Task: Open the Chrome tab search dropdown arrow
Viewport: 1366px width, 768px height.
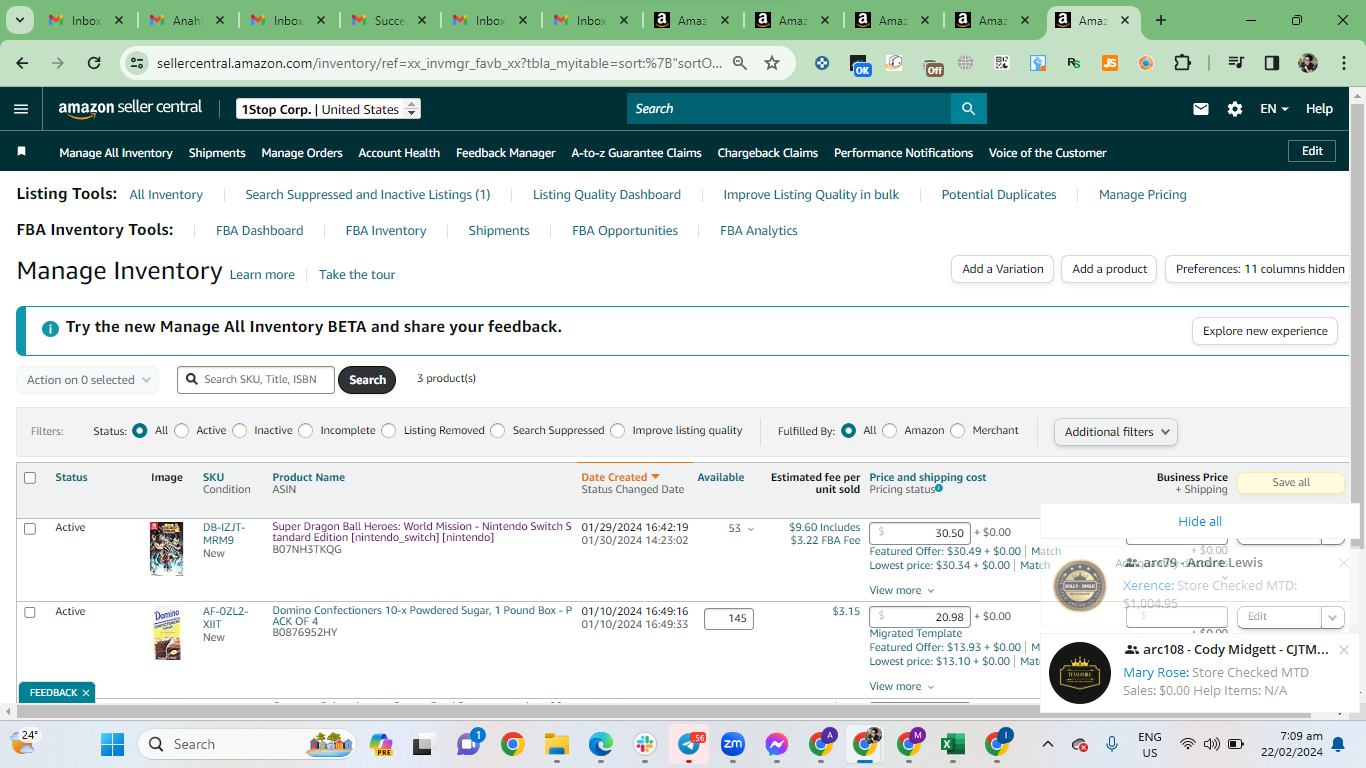Action: 21,20
